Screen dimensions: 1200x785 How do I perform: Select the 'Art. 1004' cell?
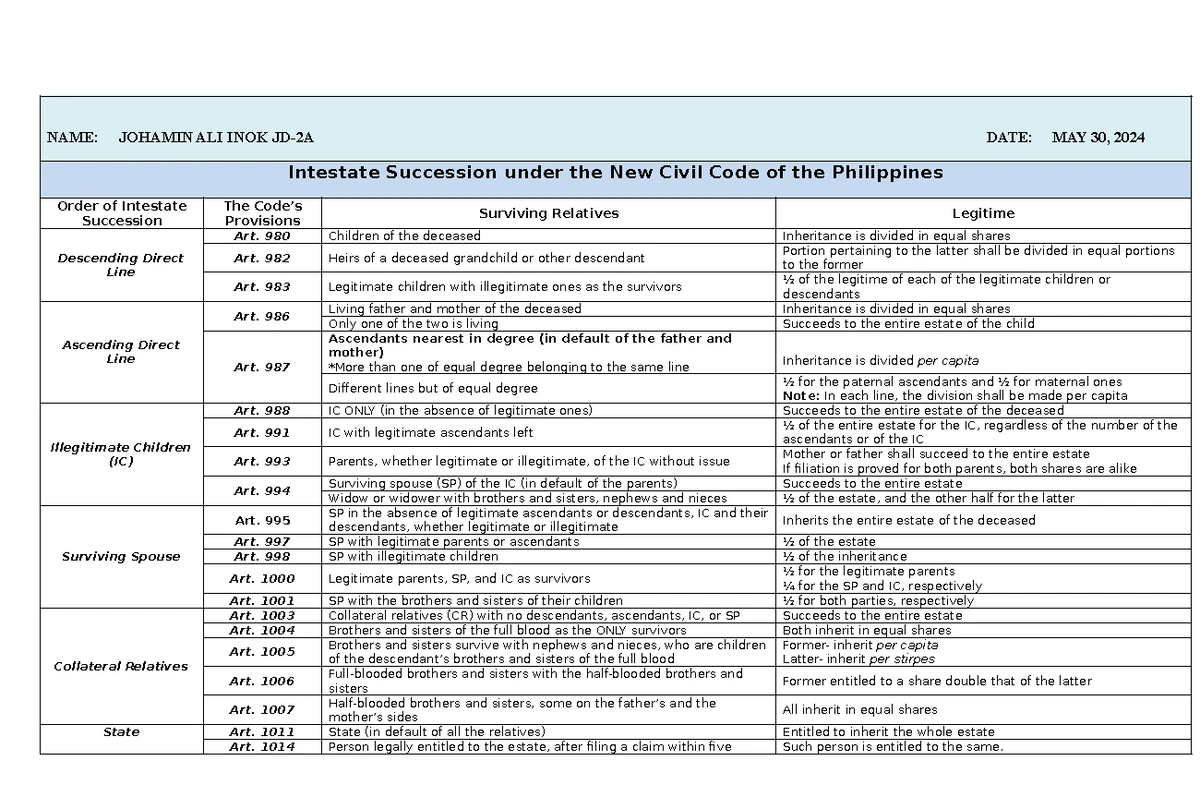pyautogui.click(x=263, y=631)
